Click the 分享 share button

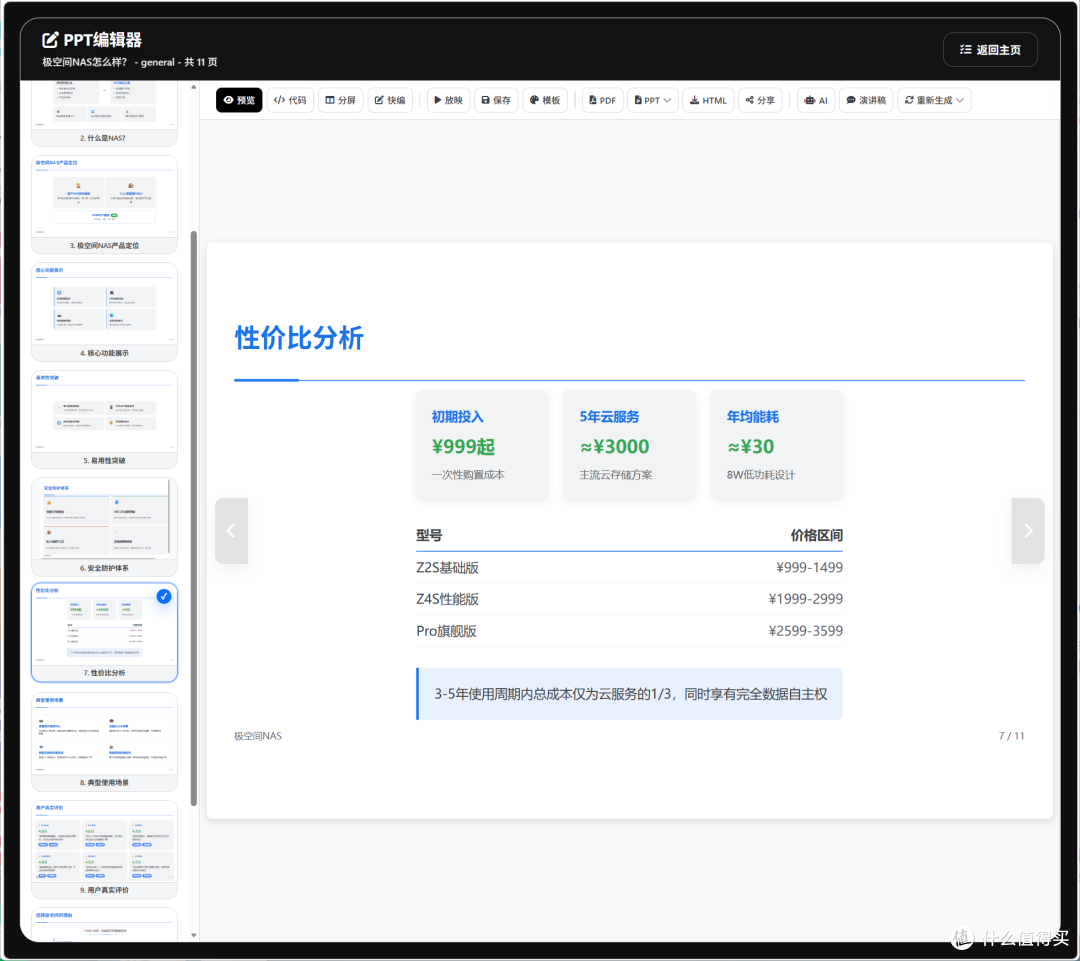click(760, 100)
